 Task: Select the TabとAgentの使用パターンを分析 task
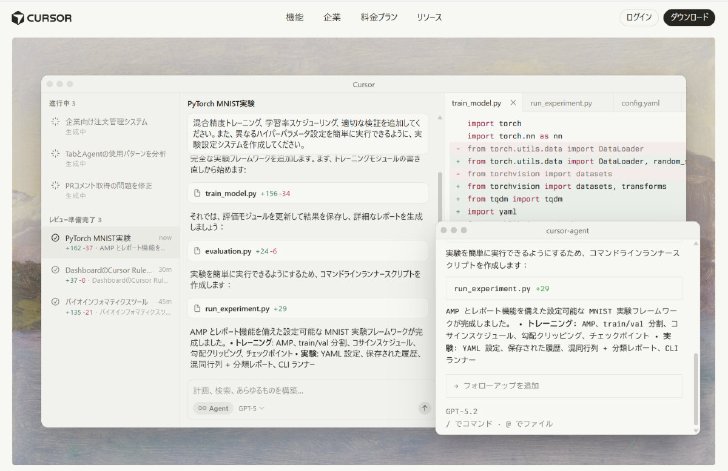pyautogui.click(x=110, y=158)
